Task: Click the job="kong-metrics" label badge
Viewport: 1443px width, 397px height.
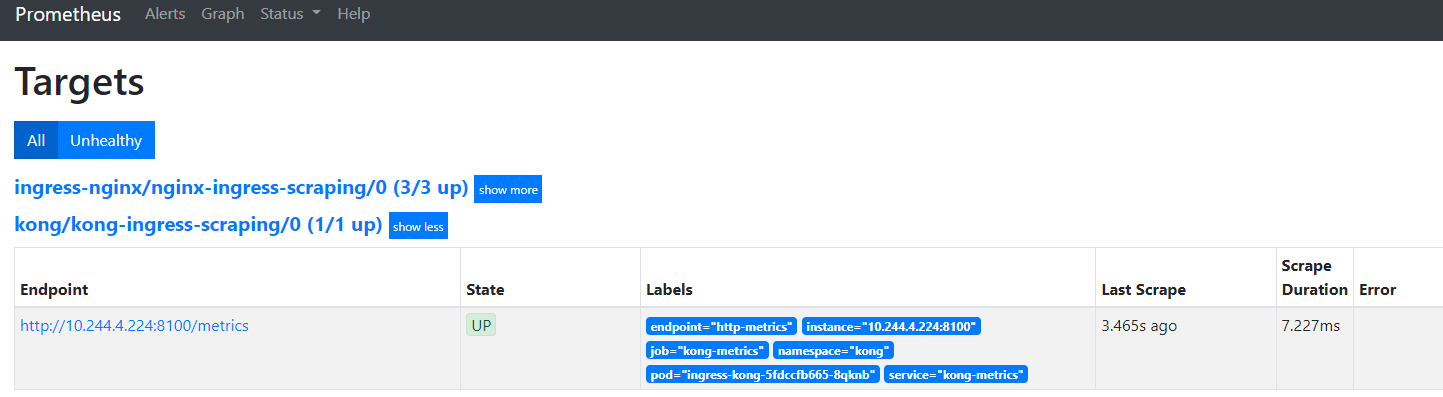Action: [707, 350]
